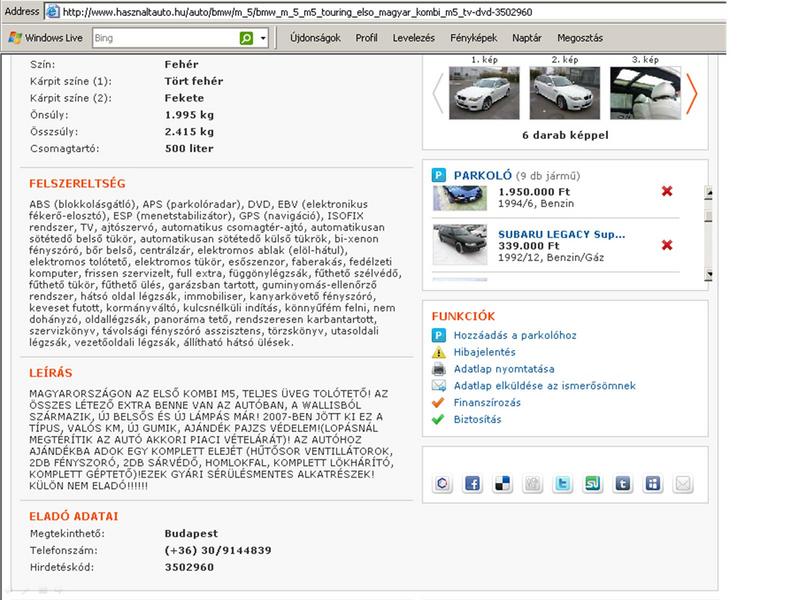
Task: Click the hexagon-shaped share icon
Action: (x=442, y=483)
